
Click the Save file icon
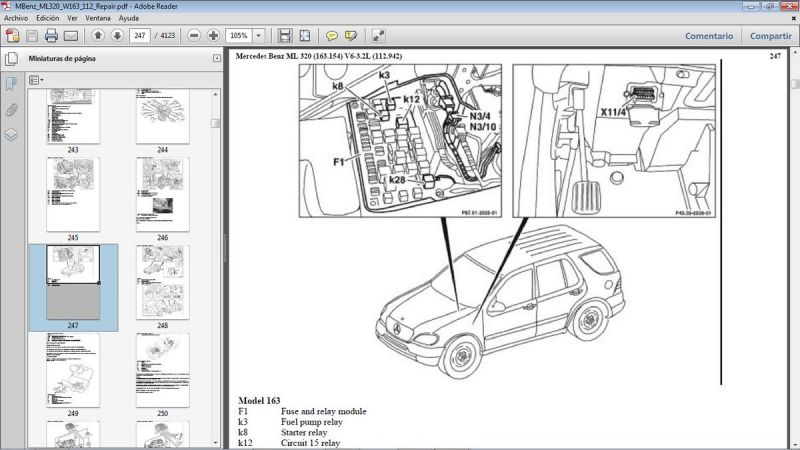32,36
